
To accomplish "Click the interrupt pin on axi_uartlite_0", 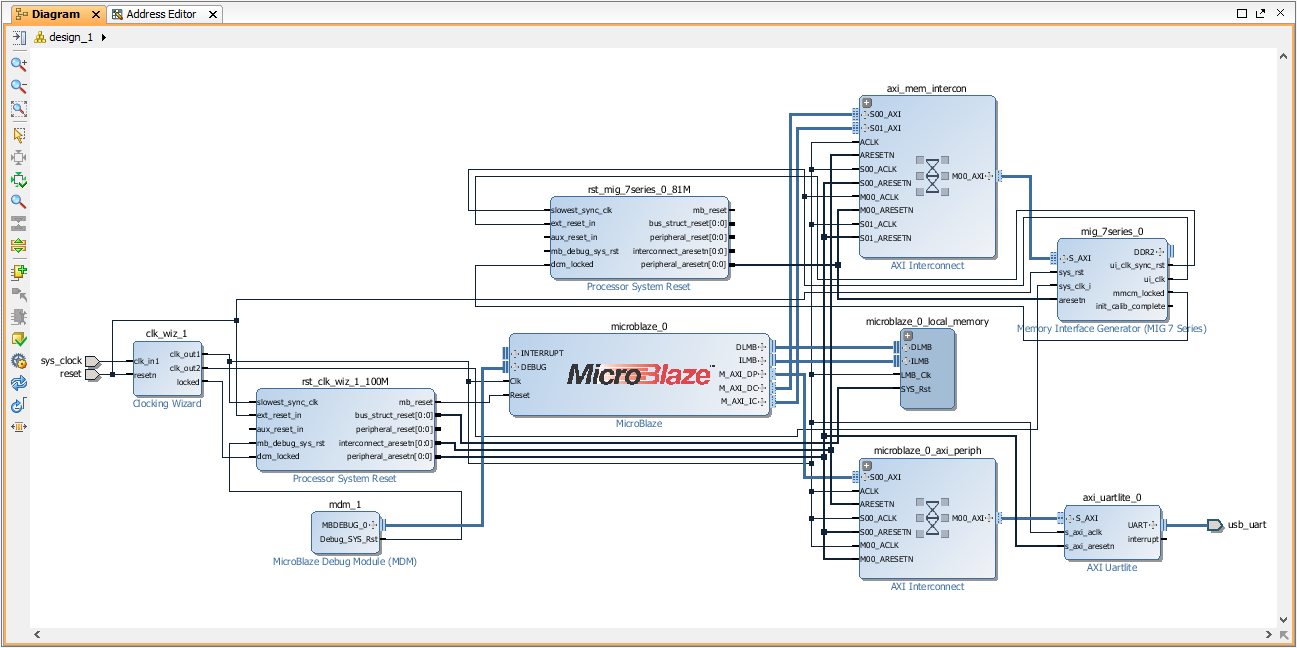I will point(1143,539).
